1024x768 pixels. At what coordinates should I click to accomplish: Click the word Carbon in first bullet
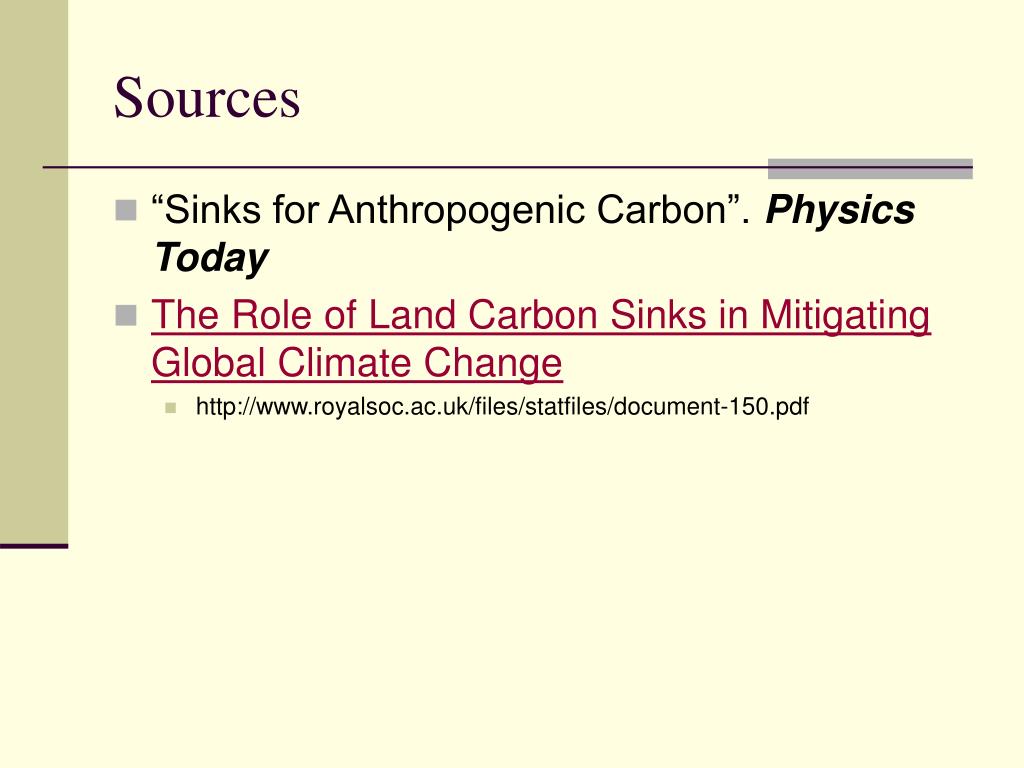click(662, 210)
